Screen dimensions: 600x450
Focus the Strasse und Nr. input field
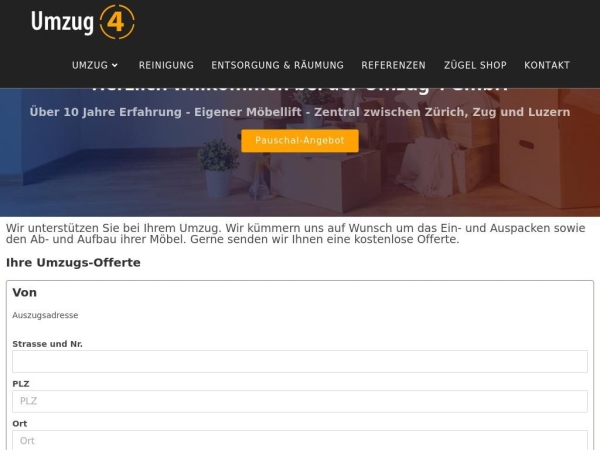click(300, 361)
